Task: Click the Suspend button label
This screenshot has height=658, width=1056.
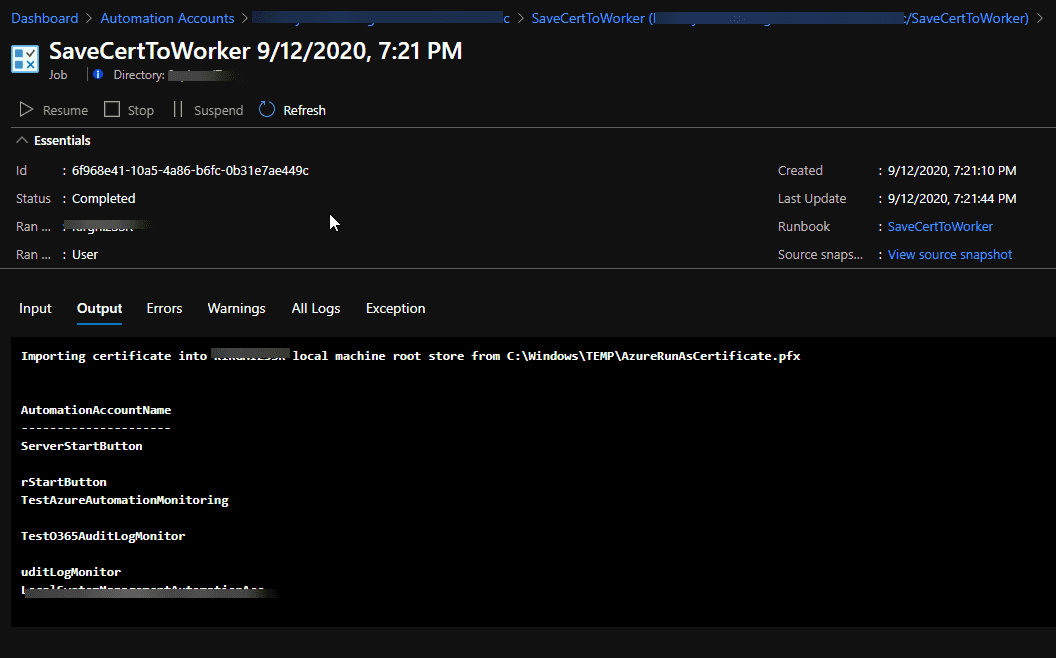Action: tap(219, 110)
